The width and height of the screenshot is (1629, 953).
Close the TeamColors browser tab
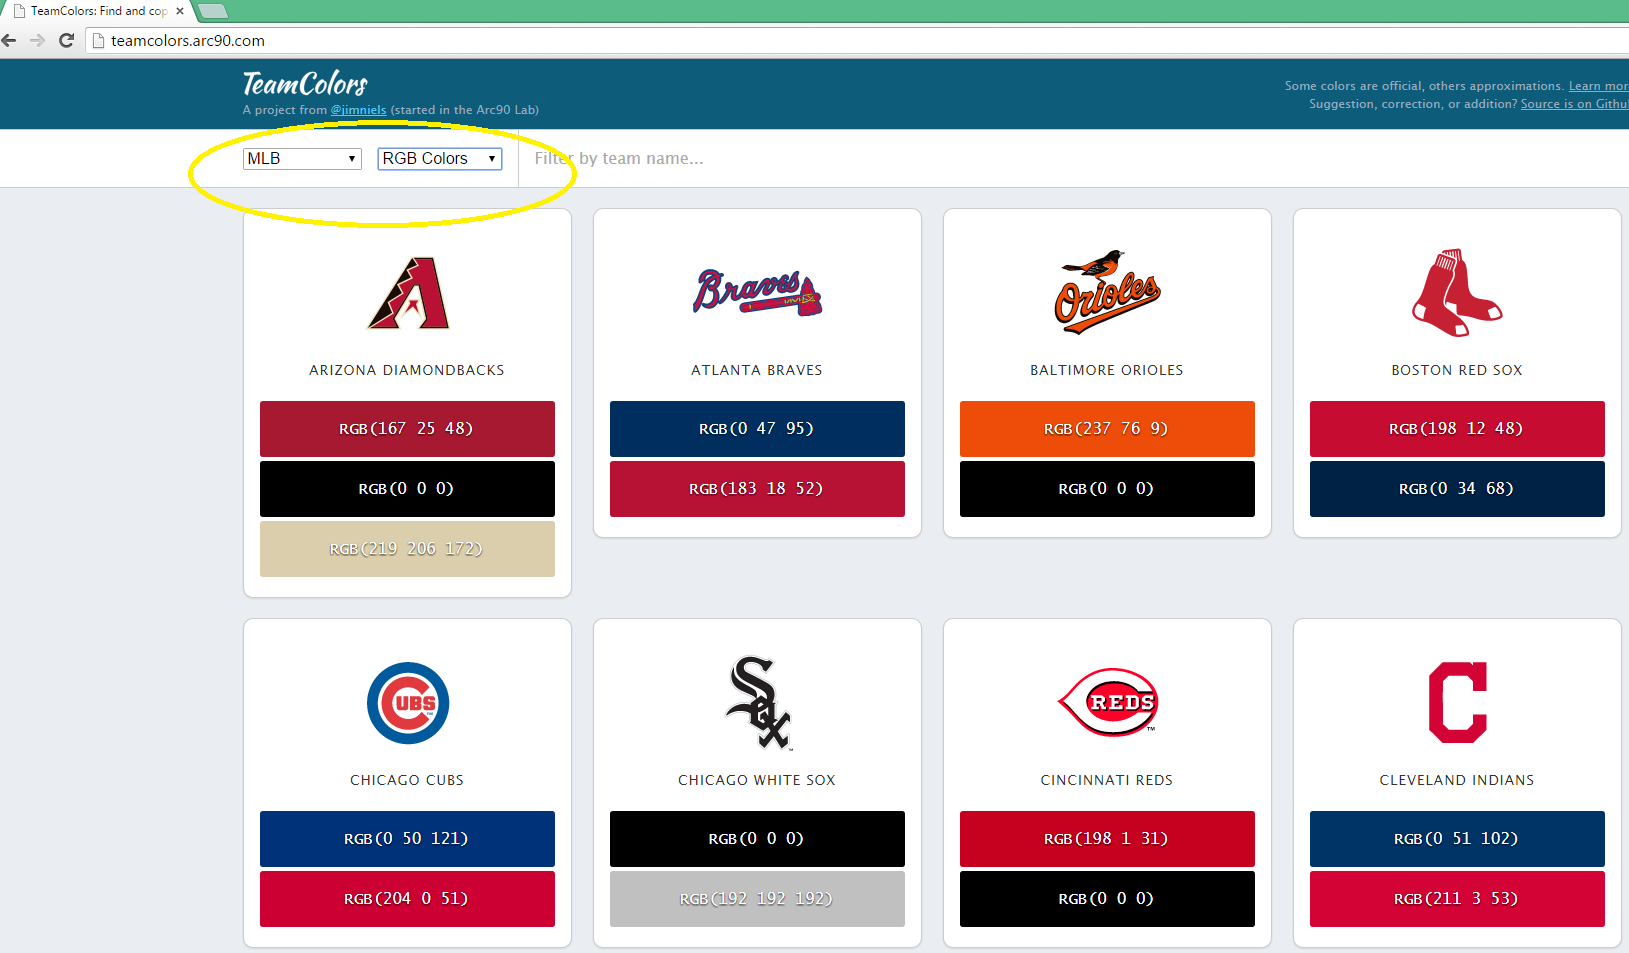180,11
